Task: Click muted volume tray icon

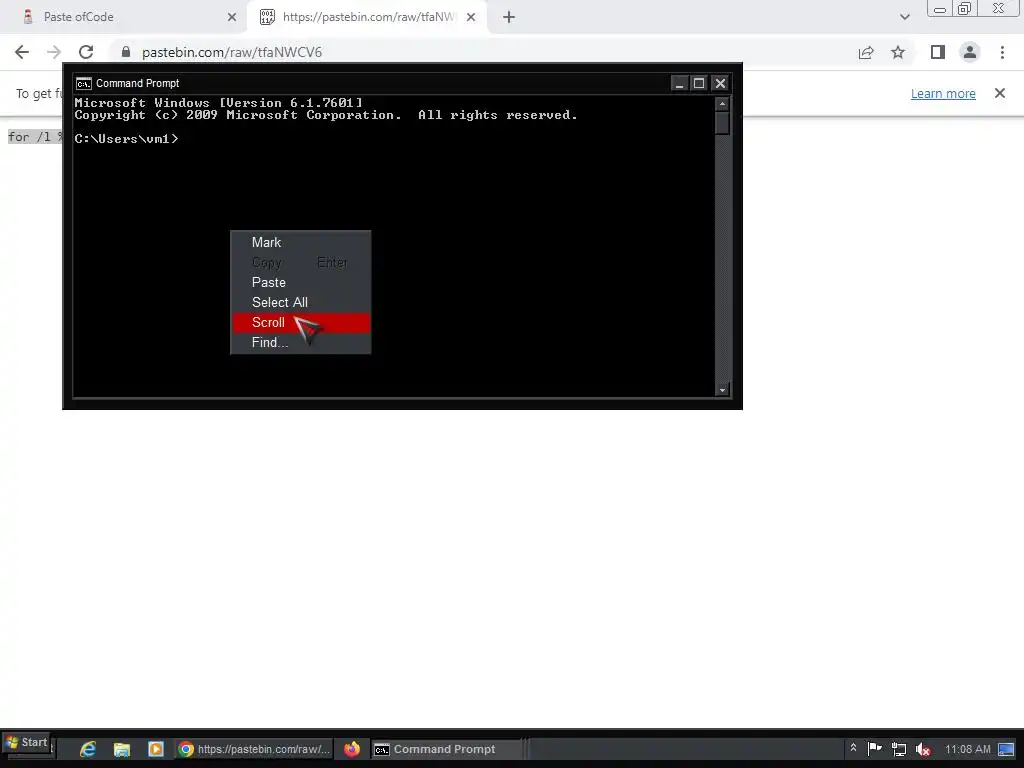Action: pos(923,750)
